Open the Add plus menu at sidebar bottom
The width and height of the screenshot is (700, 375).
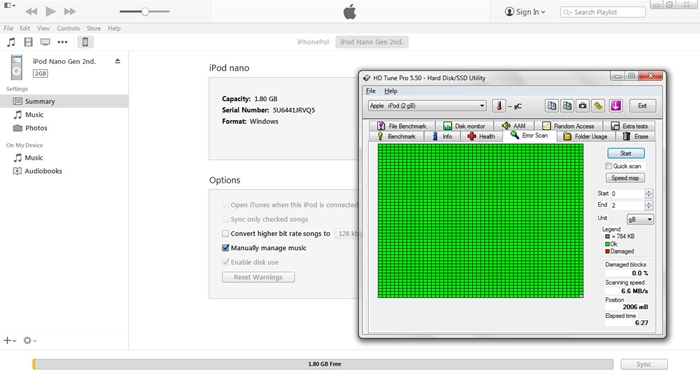[x=10, y=341]
